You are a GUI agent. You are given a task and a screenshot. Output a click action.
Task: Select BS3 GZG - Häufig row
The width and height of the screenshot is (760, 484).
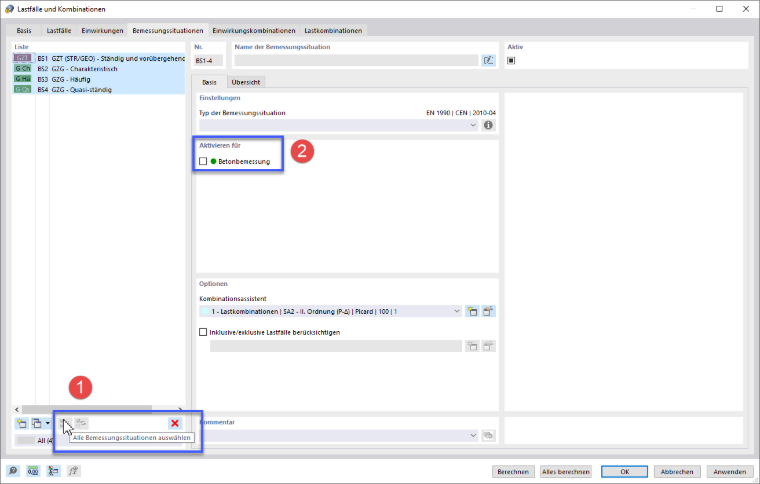99,79
